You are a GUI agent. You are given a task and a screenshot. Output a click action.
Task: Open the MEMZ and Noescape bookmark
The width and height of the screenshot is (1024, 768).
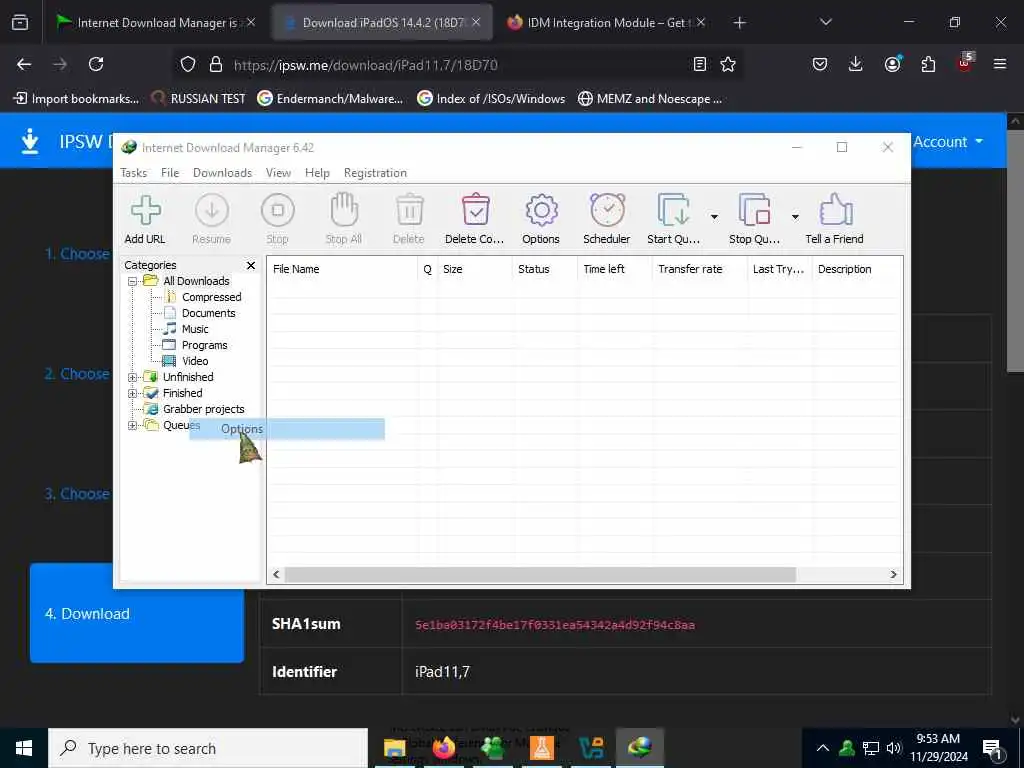tap(650, 99)
